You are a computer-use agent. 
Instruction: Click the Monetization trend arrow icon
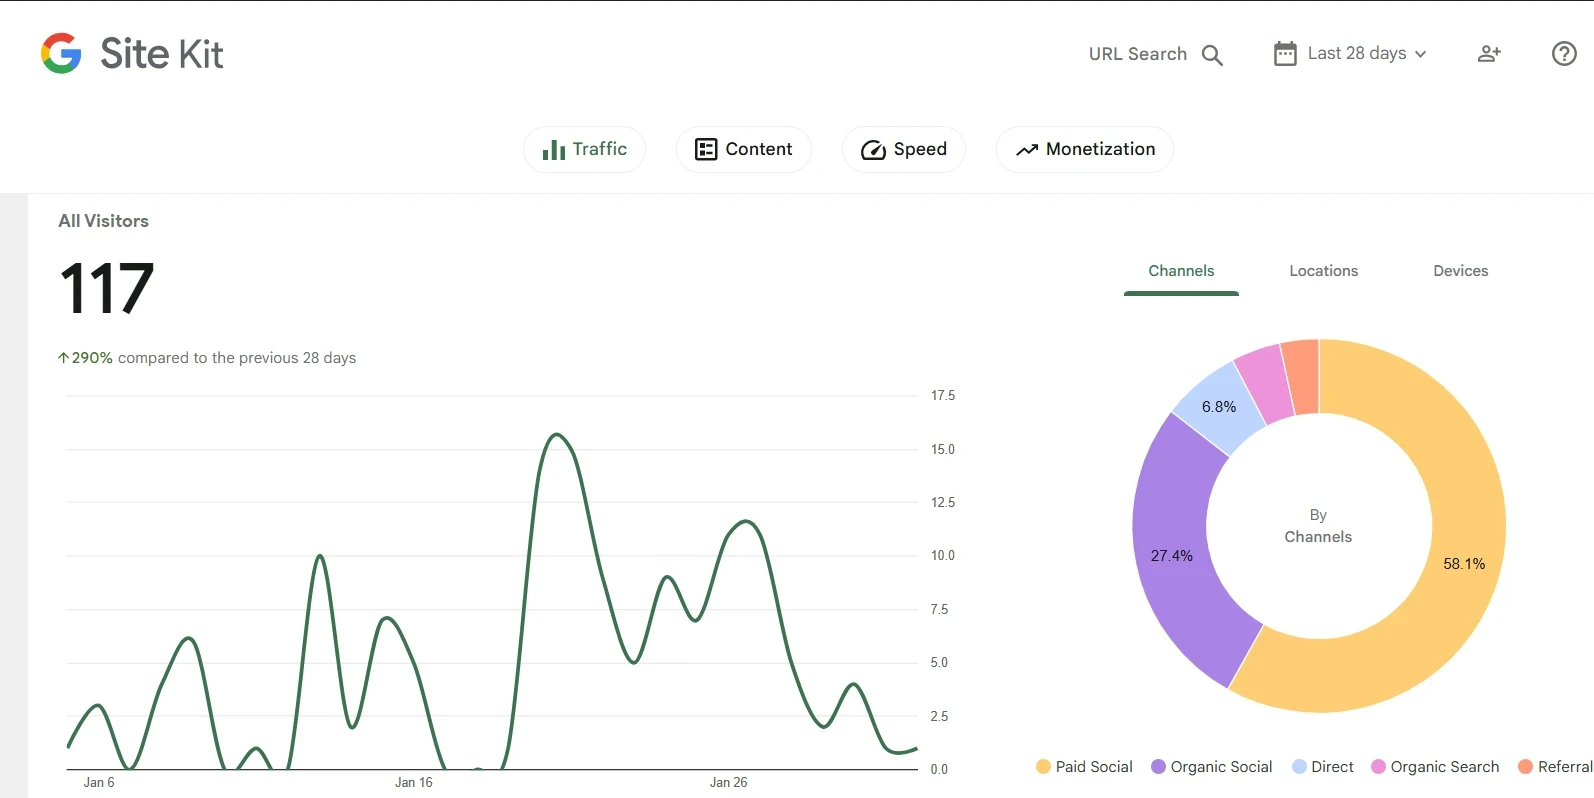tap(1027, 150)
